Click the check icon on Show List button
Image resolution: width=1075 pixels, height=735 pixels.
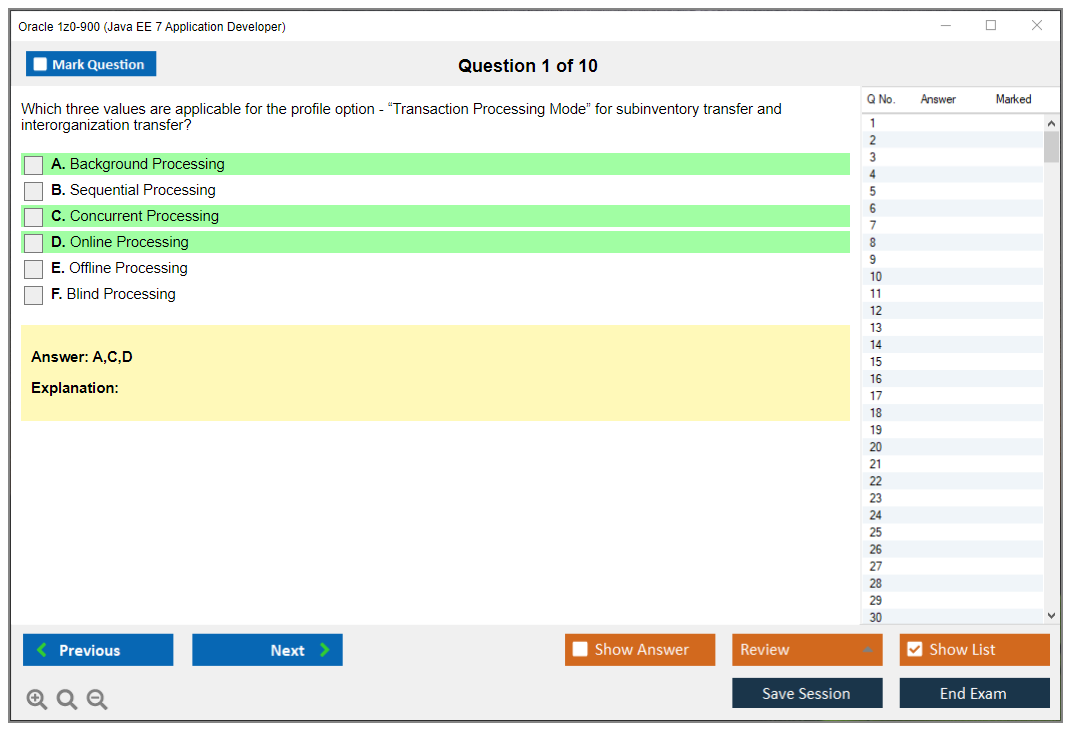914,649
